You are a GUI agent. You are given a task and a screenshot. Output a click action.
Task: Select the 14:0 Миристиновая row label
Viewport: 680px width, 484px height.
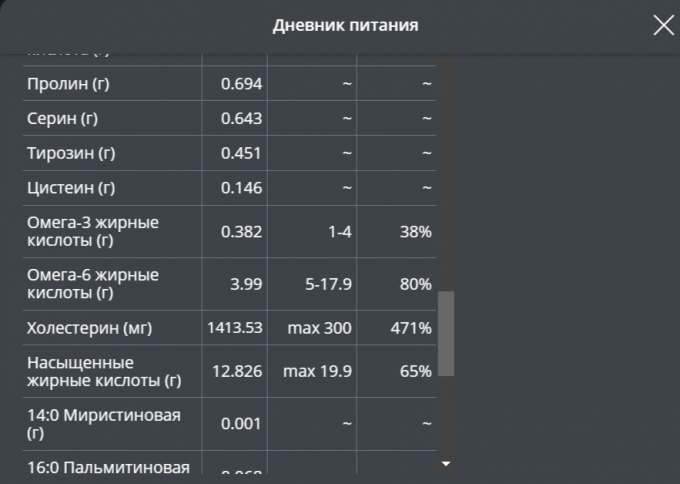click(x=104, y=423)
